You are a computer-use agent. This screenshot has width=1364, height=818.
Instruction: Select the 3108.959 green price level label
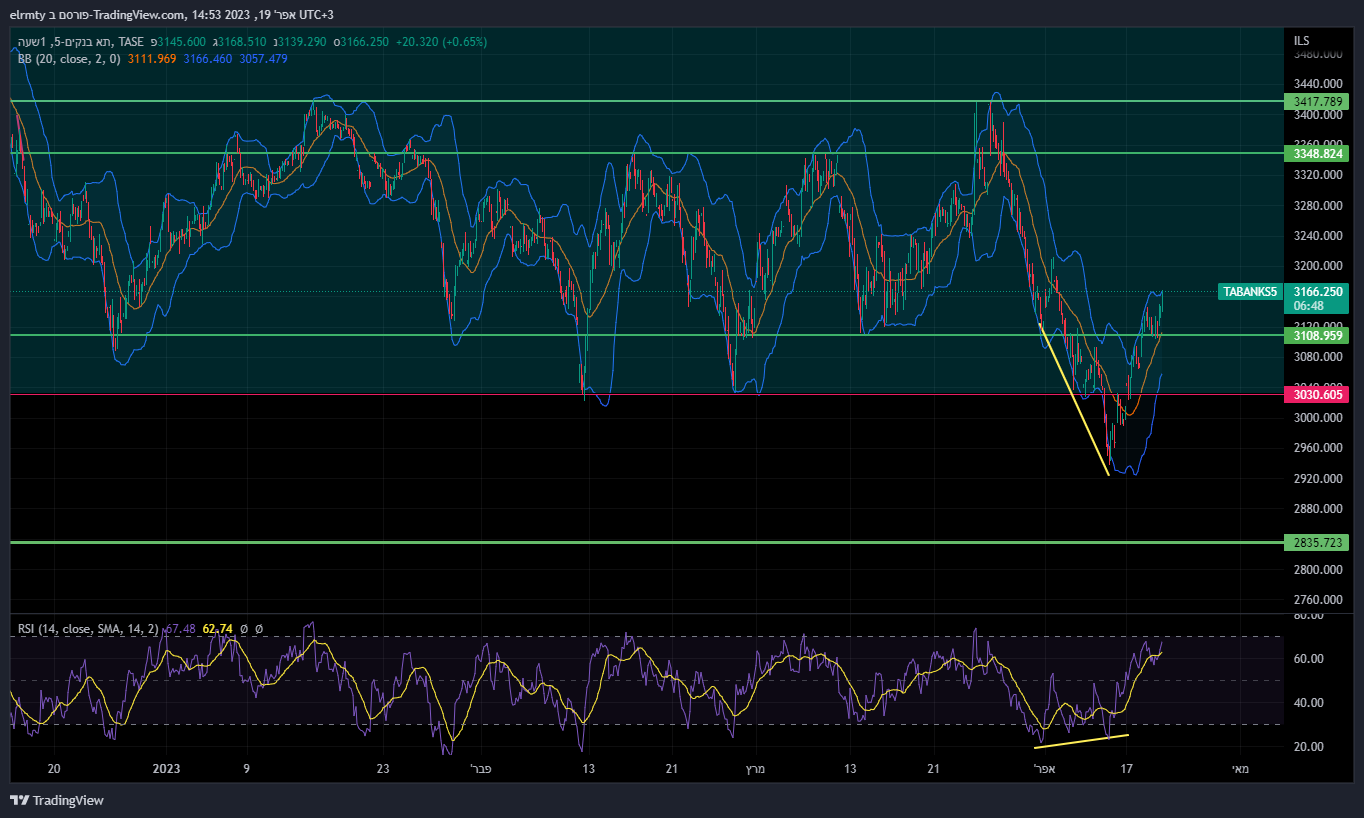click(1317, 336)
